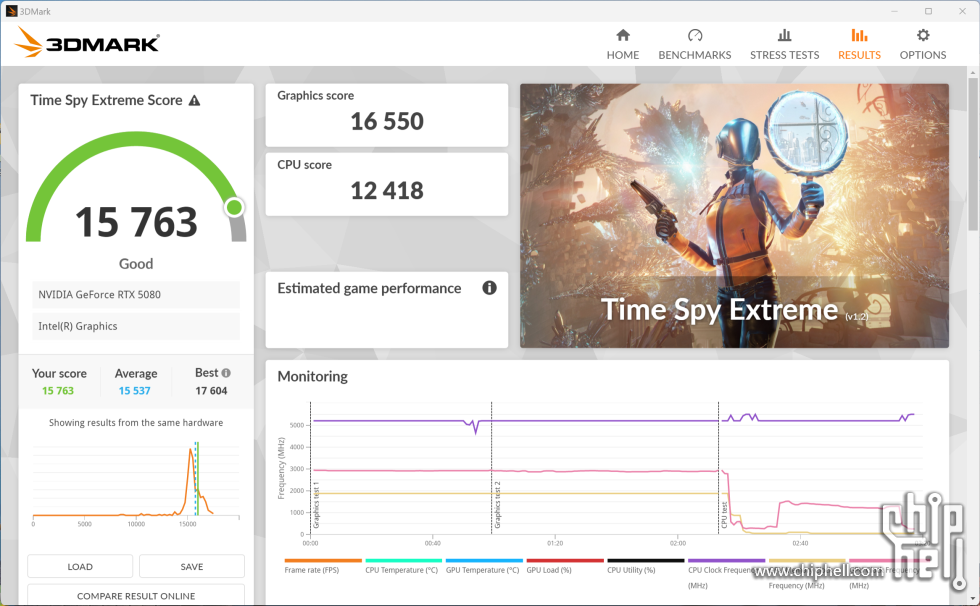Click the Average score 15 537
Viewport: 980px width, 606px height.
(134, 390)
